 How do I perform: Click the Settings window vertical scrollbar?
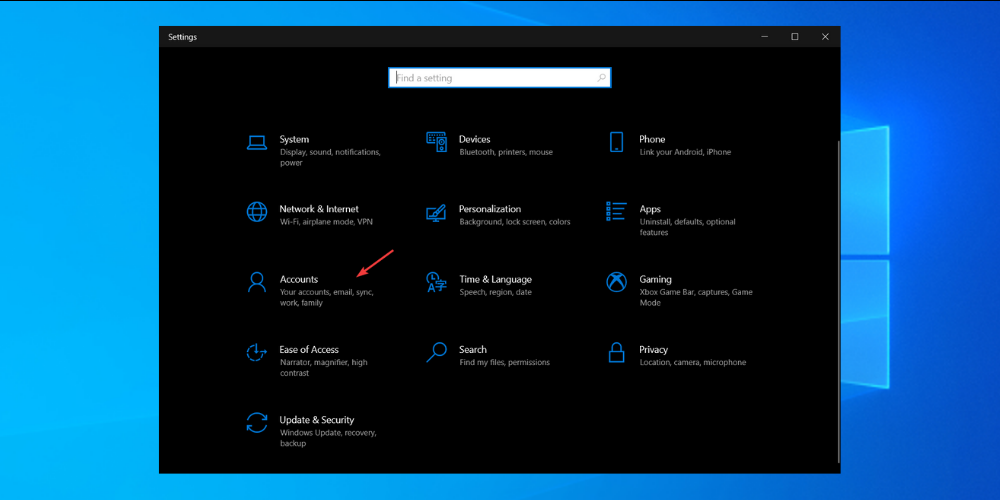click(837, 301)
